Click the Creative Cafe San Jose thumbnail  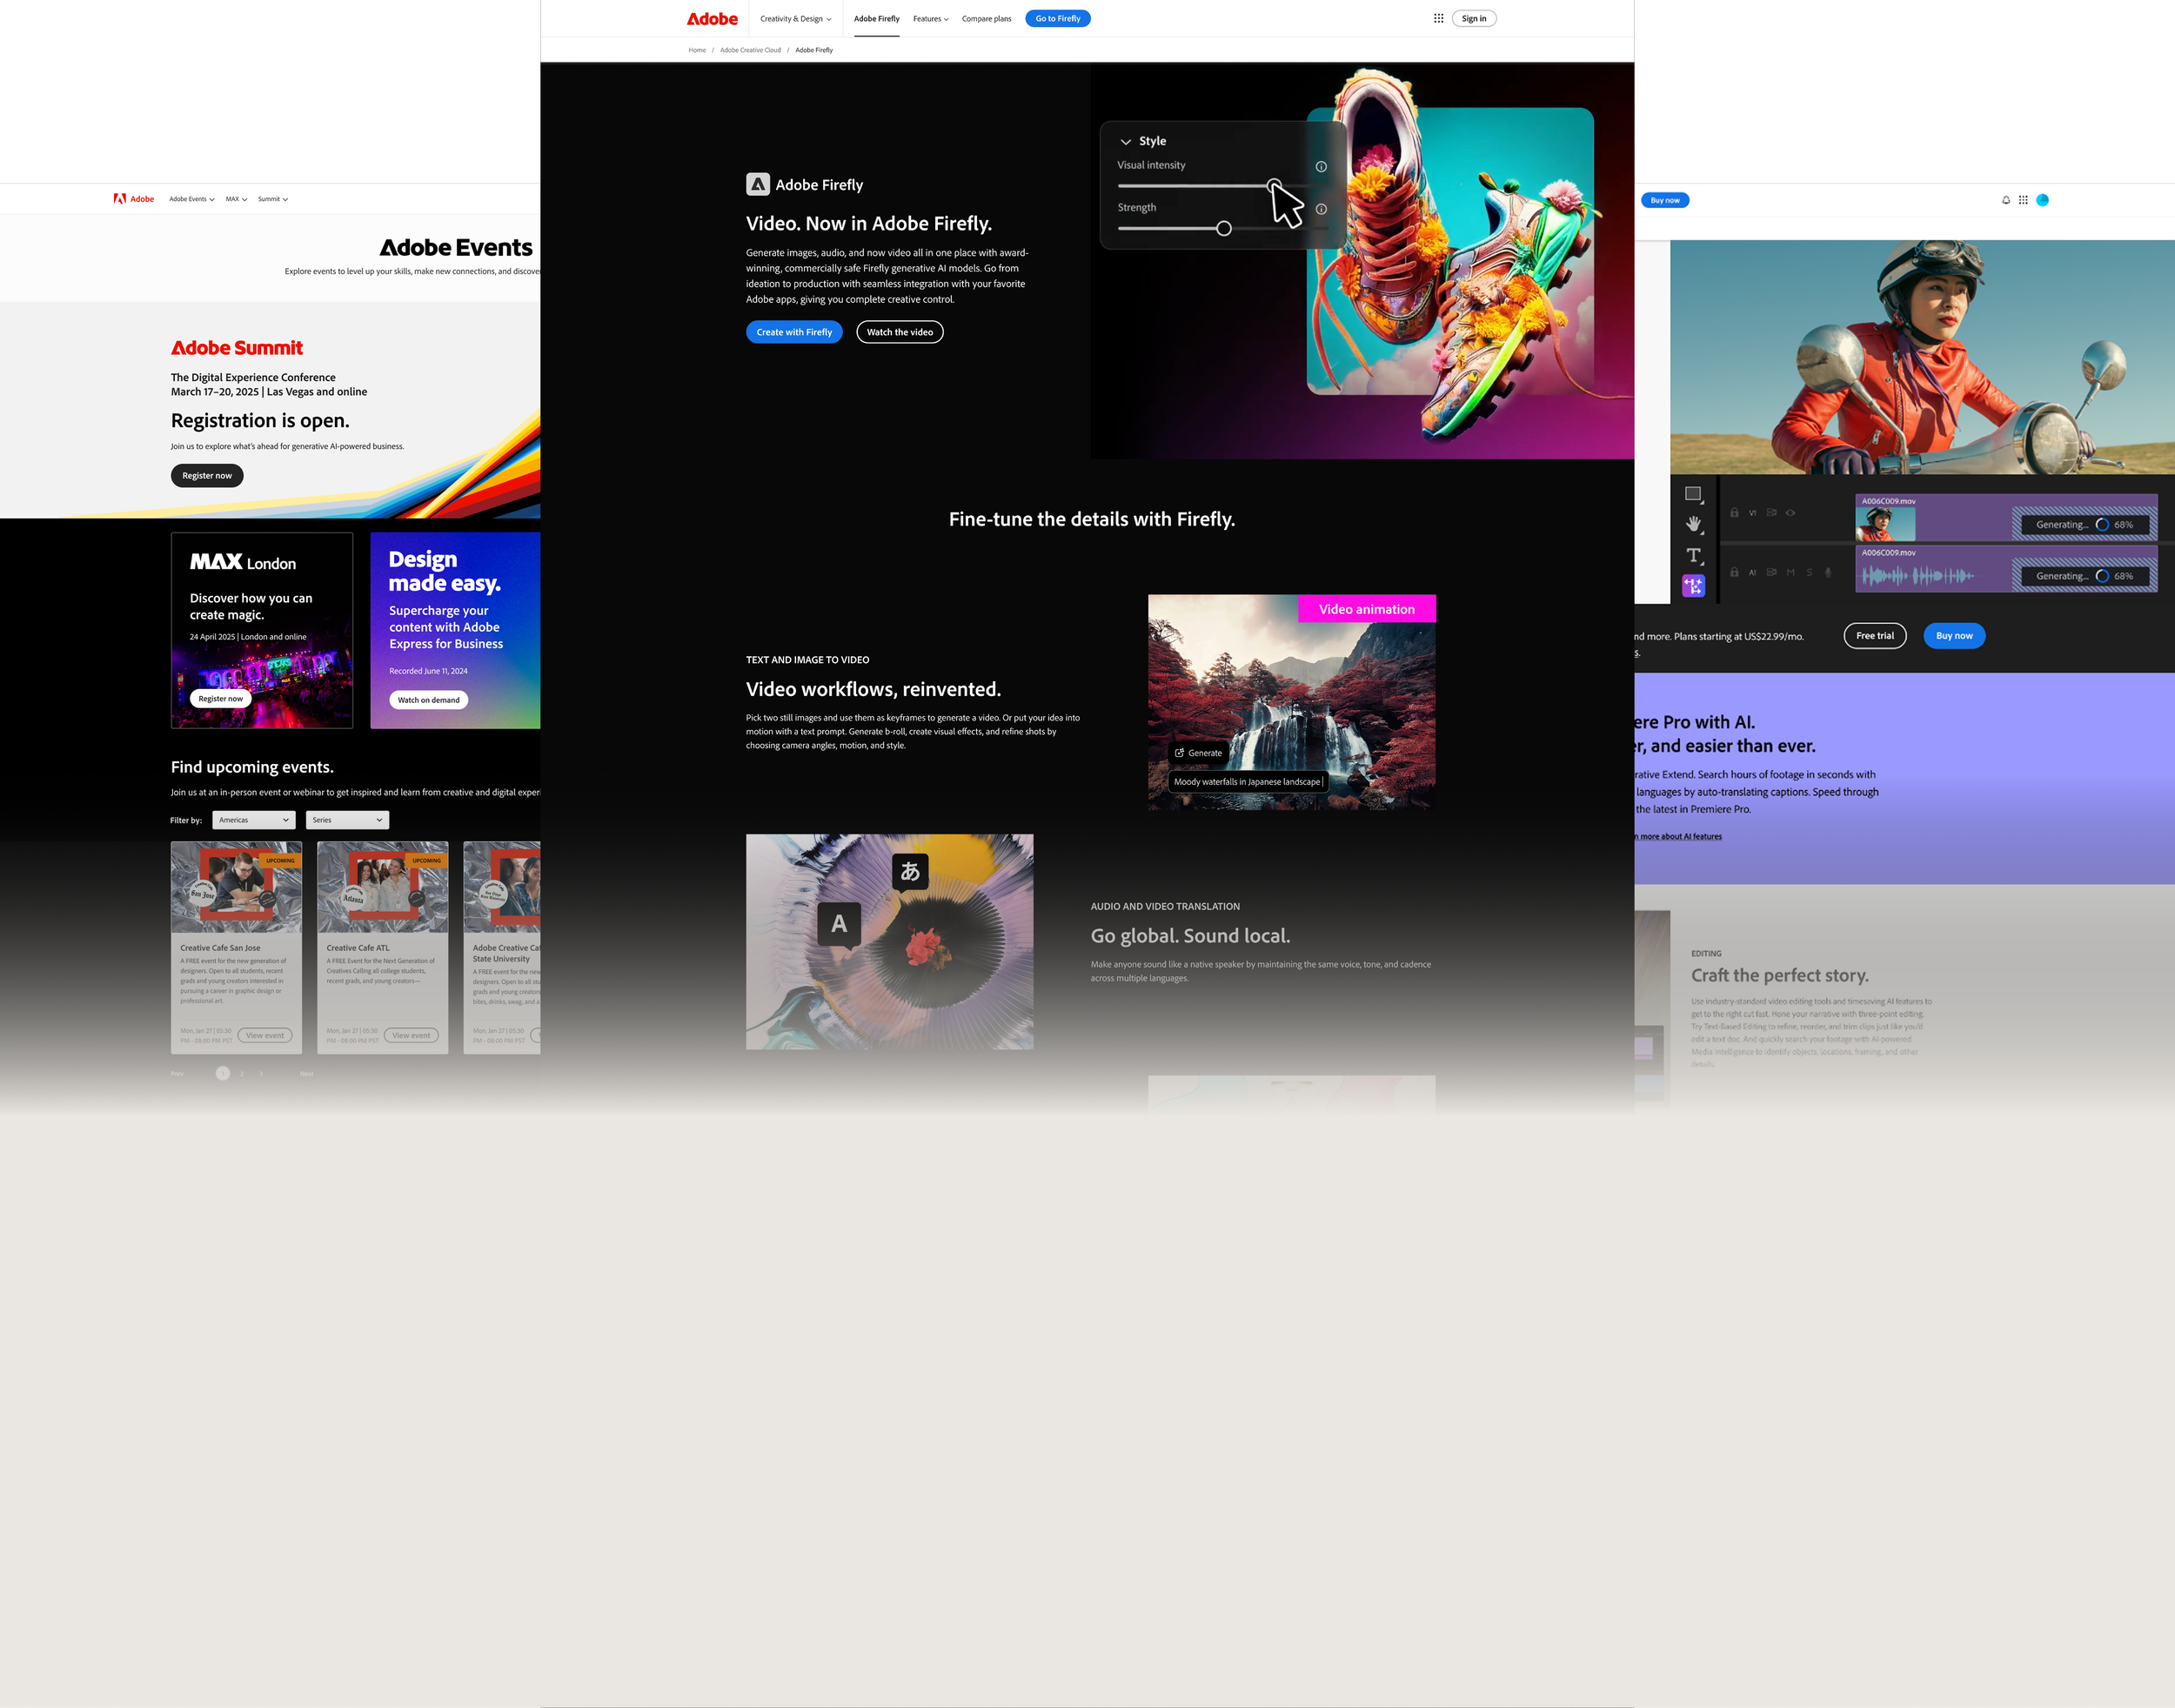click(236, 887)
